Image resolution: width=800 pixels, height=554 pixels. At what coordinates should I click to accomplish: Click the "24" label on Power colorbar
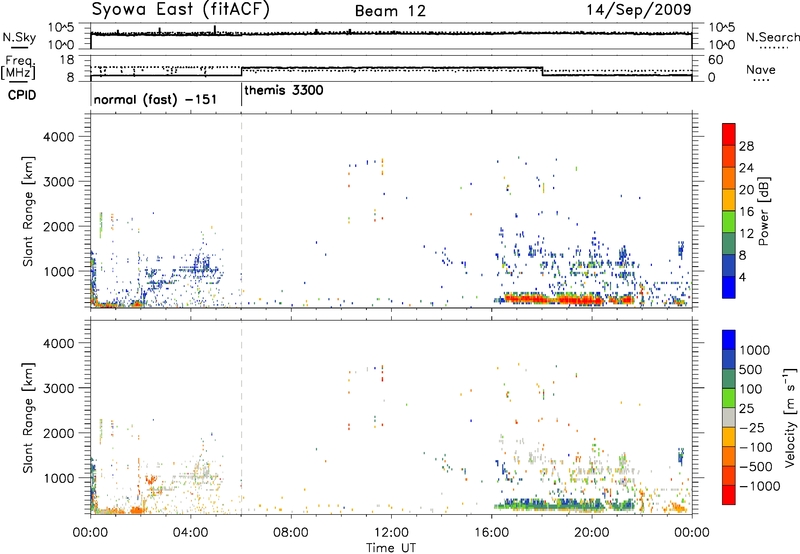pyautogui.click(x=746, y=168)
